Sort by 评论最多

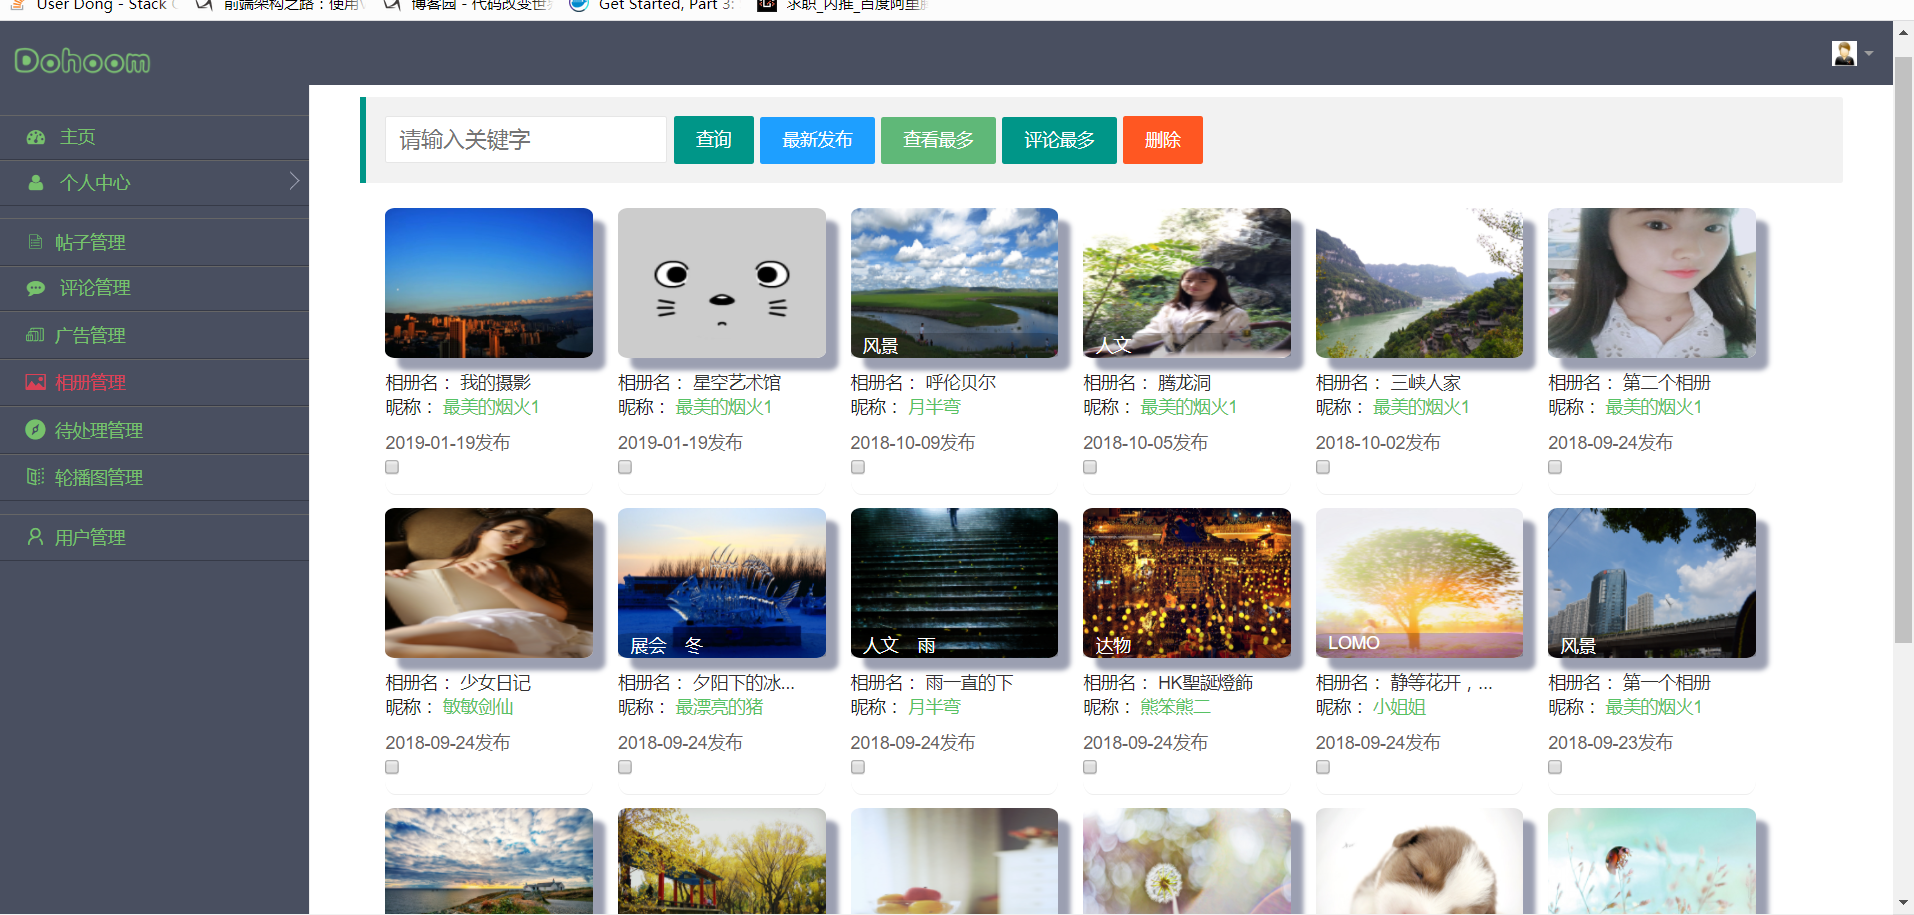[x=1059, y=140]
